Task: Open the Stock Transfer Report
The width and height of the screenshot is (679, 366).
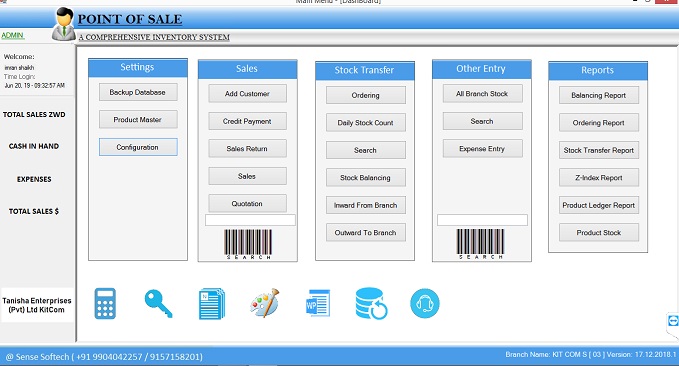Action: point(599,150)
